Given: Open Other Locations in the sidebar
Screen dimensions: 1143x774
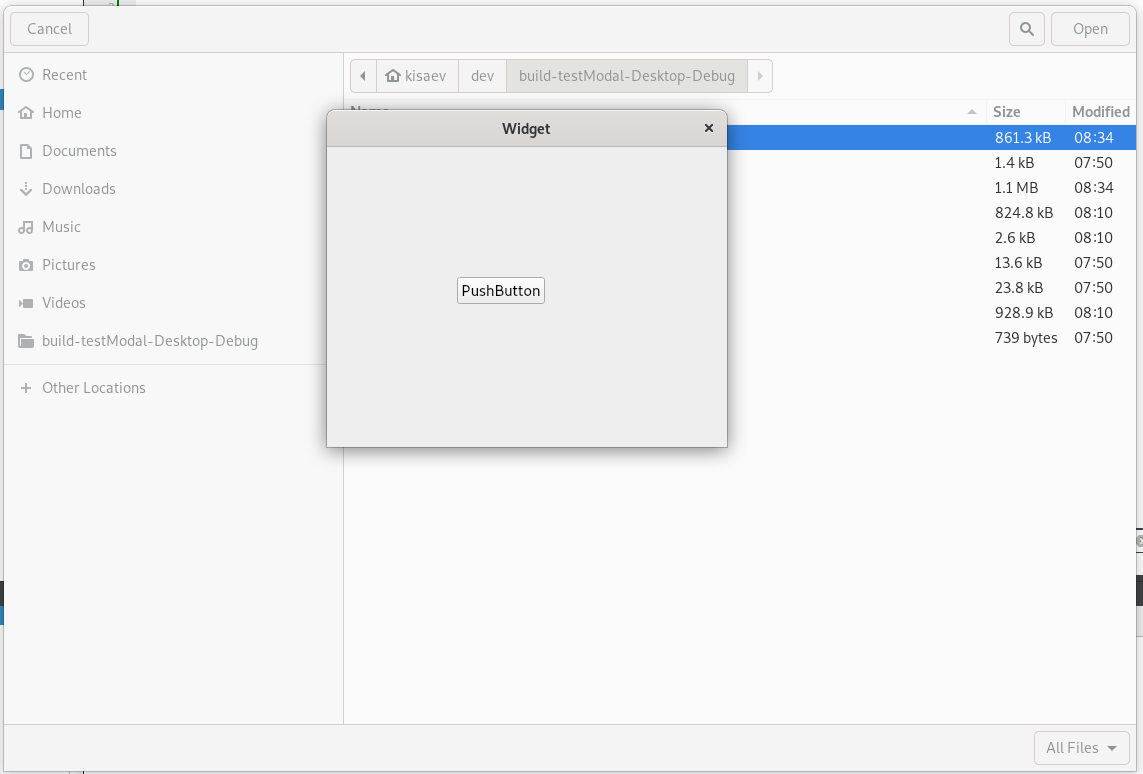Looking at the screenshot, I should (x=93, y=388).
